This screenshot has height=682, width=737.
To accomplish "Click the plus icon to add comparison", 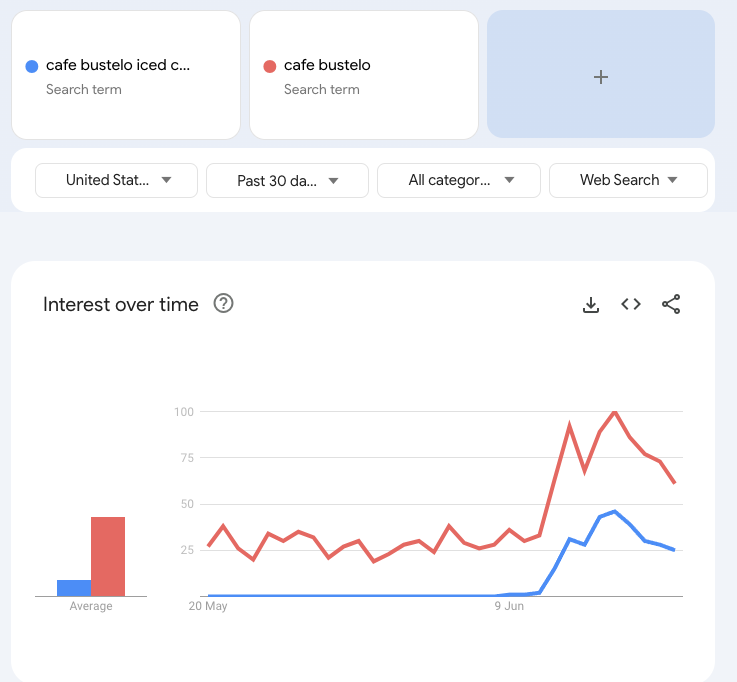I will coord(601,77).
